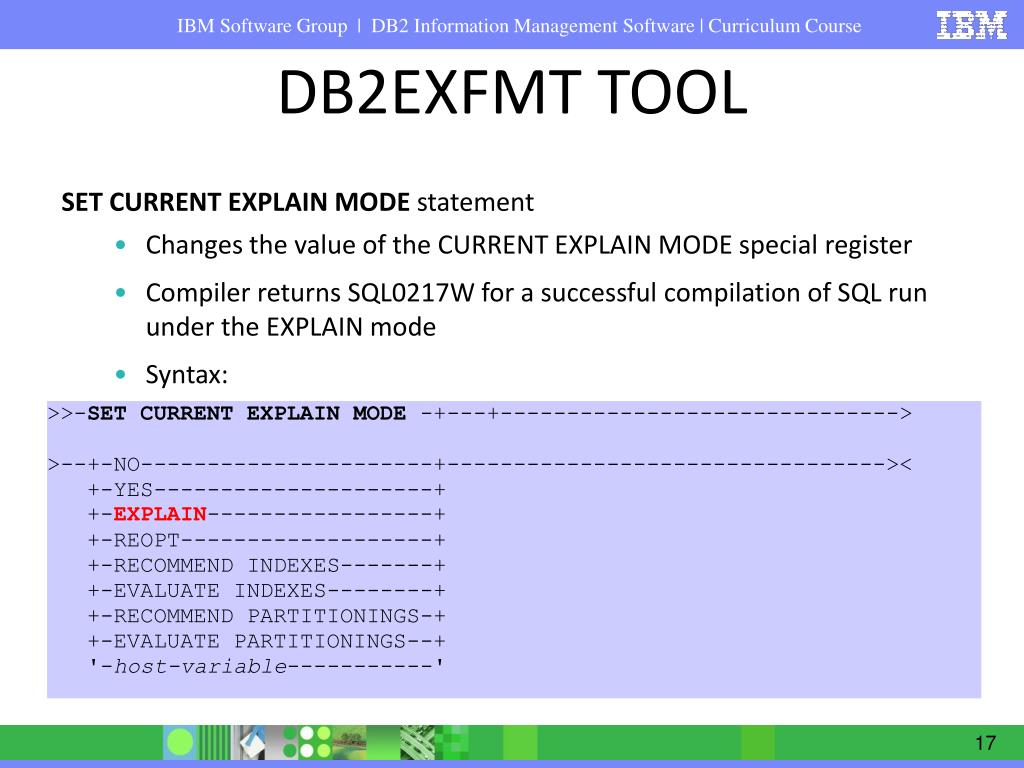Viewport: 1024px width, 768px height.
Task: Click the italic host-variable option
Action: [200, 667]
